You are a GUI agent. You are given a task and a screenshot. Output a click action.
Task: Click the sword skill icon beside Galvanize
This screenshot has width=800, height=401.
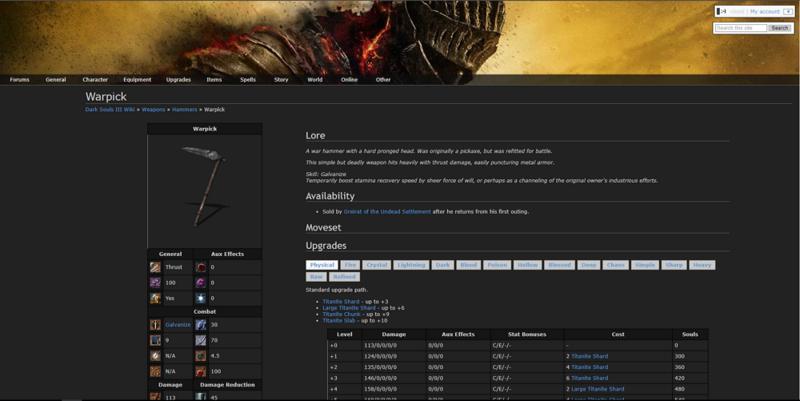pyautogui.click(x=155, y=324)
